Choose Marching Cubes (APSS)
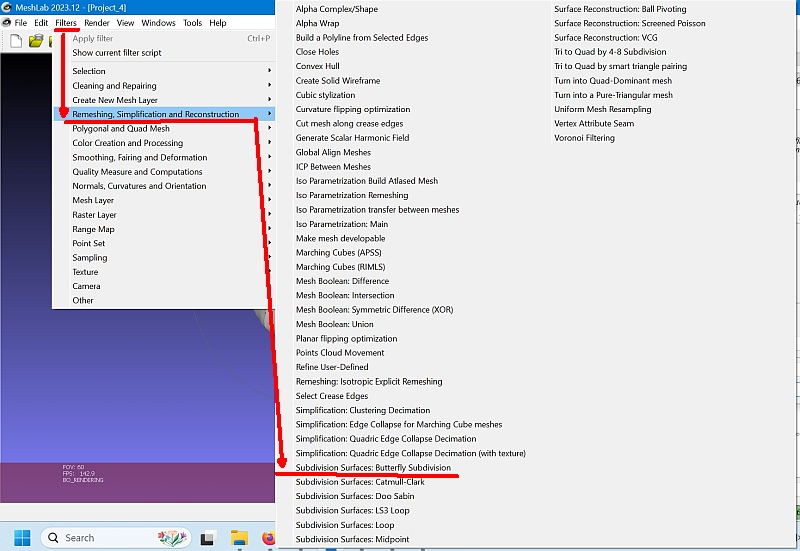This screenshot has height=551, width=800. coord(339,253)
